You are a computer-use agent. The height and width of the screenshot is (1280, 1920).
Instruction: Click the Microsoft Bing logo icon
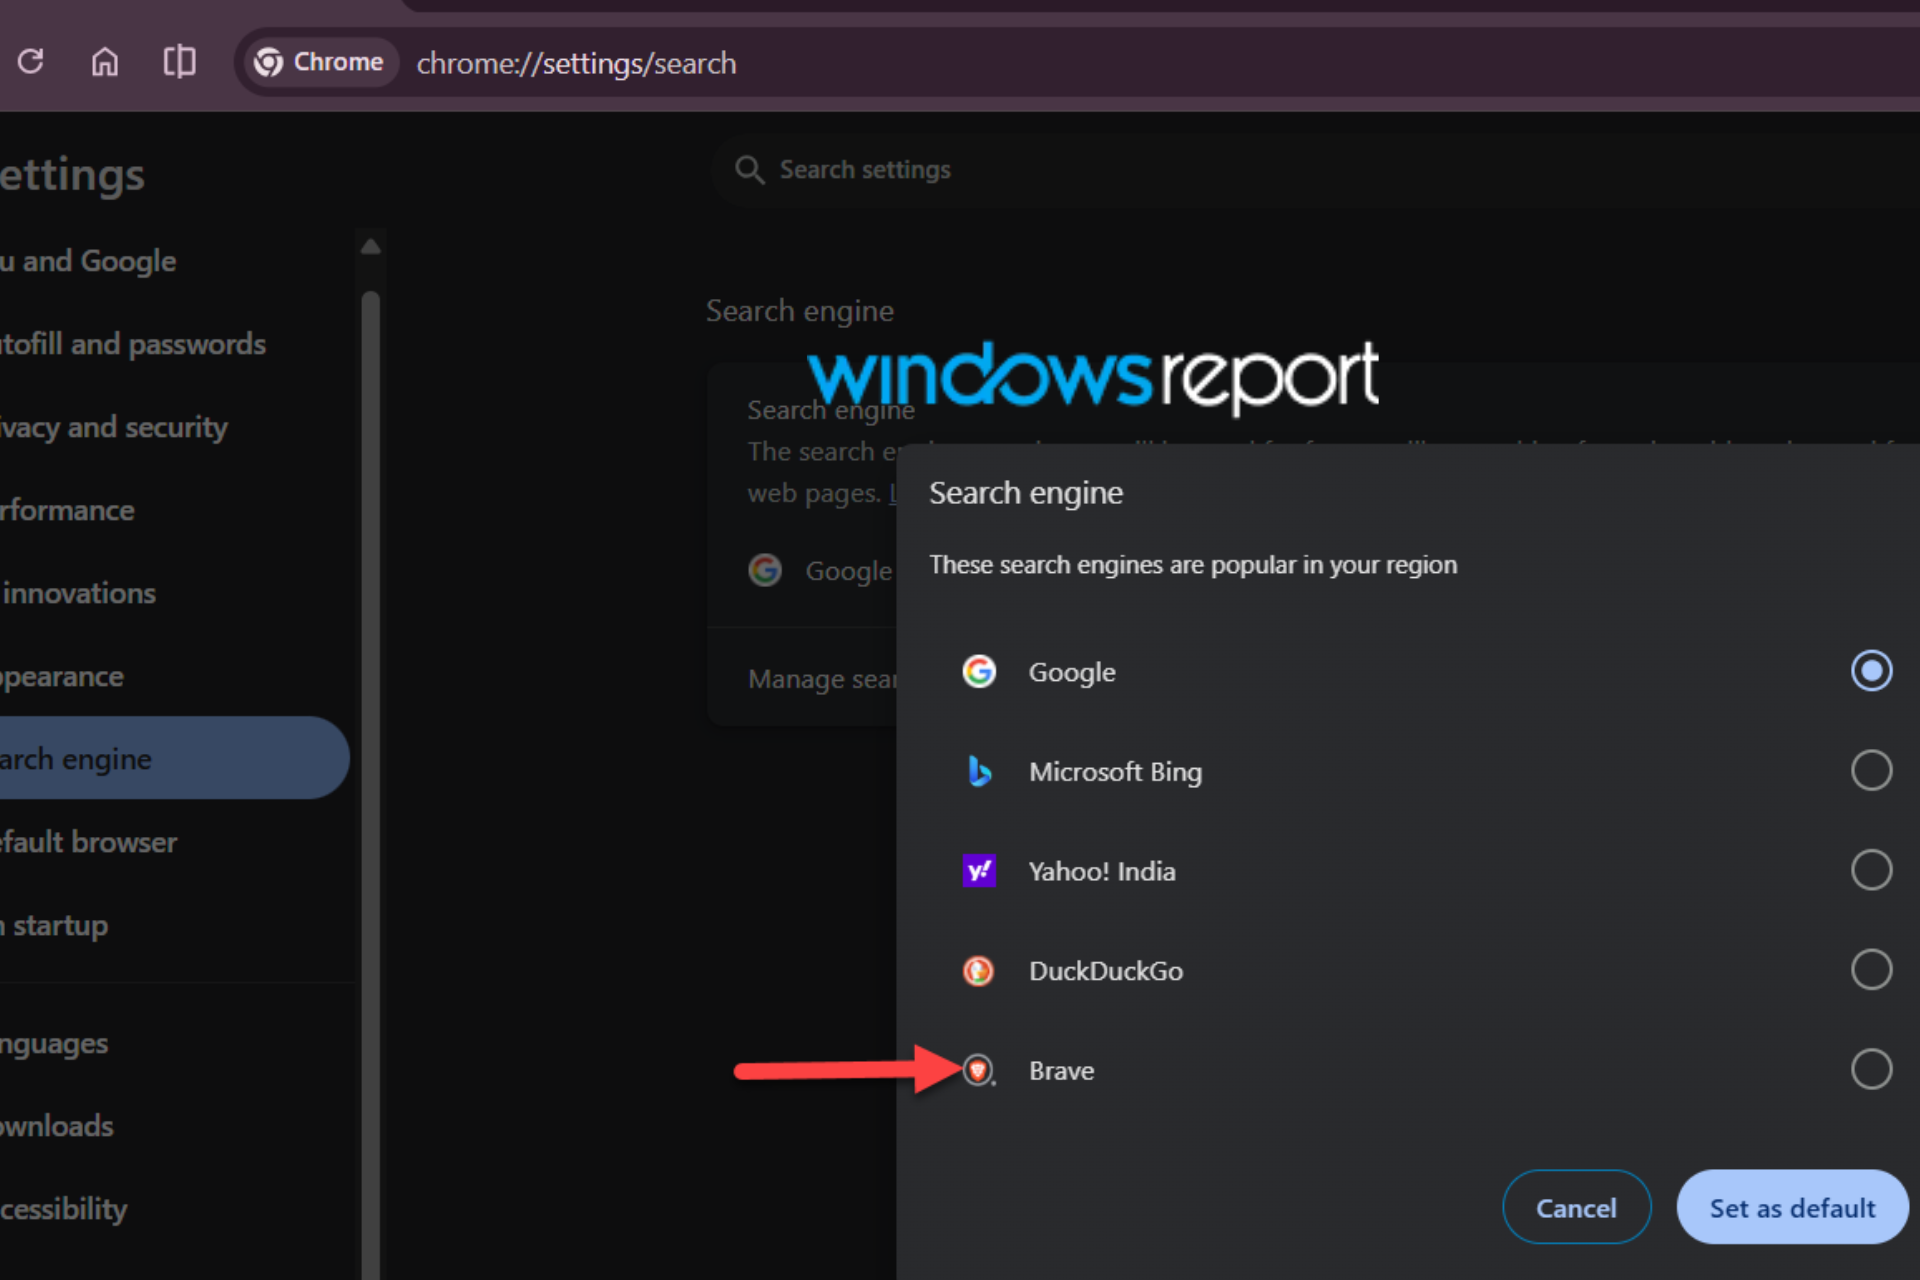point(979,771)
